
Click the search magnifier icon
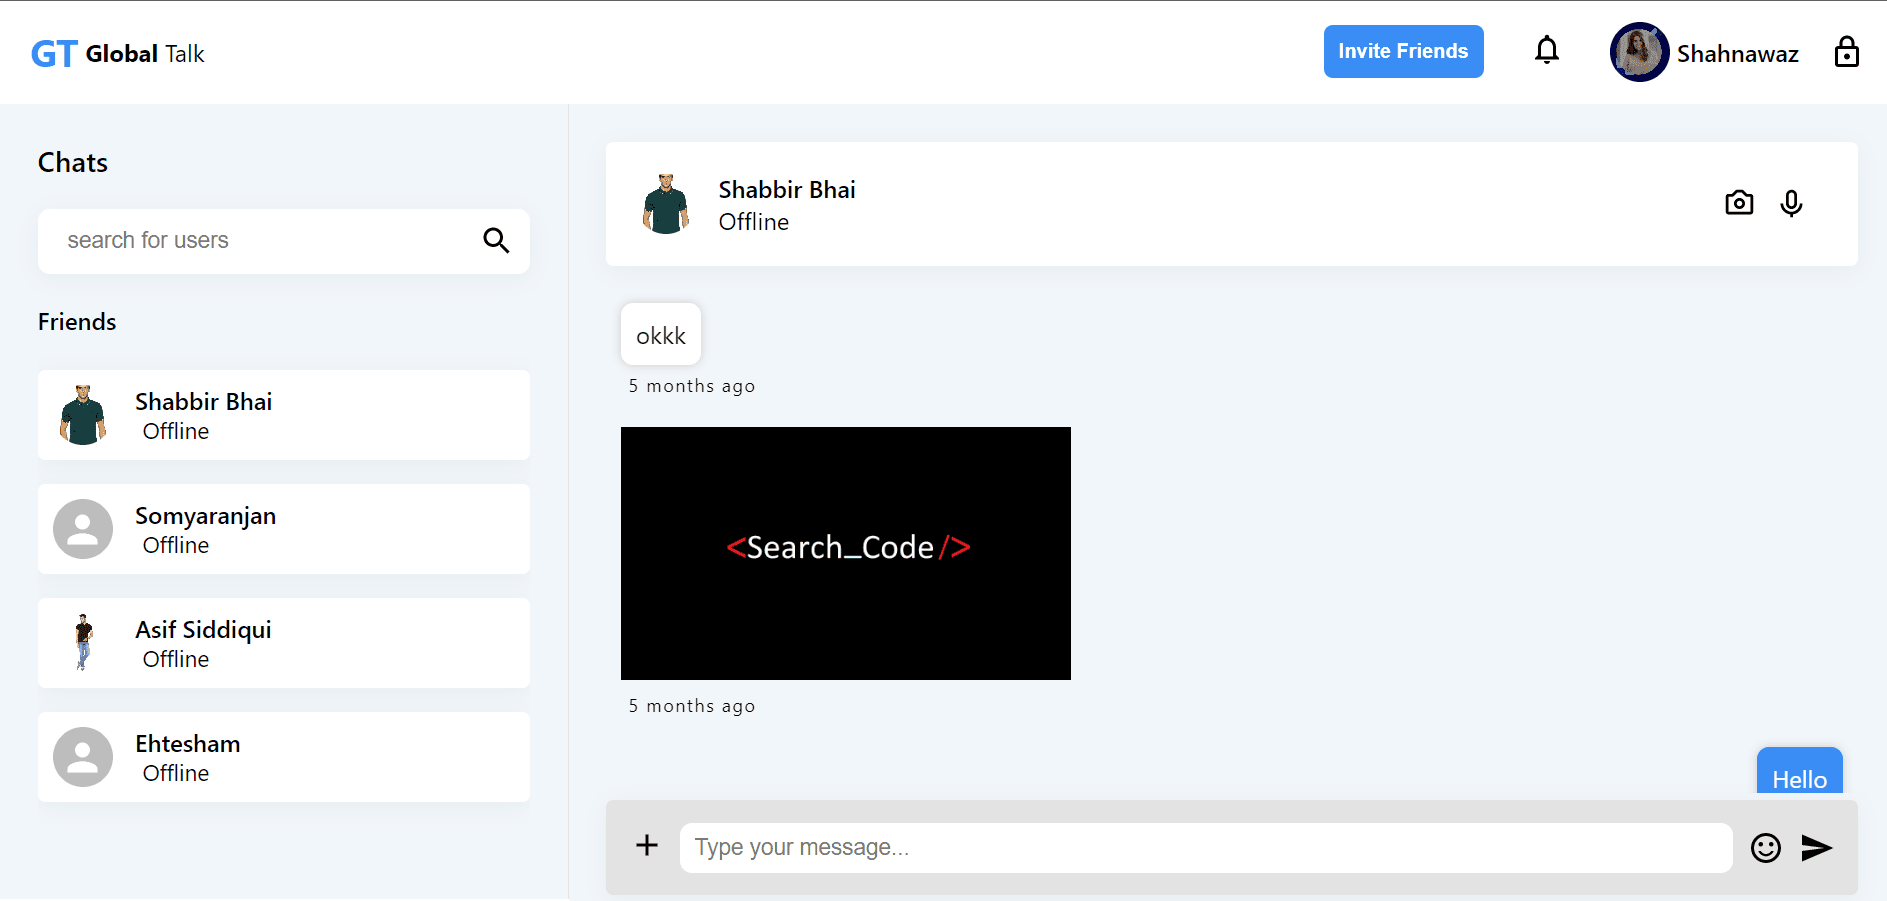[496, 240]
